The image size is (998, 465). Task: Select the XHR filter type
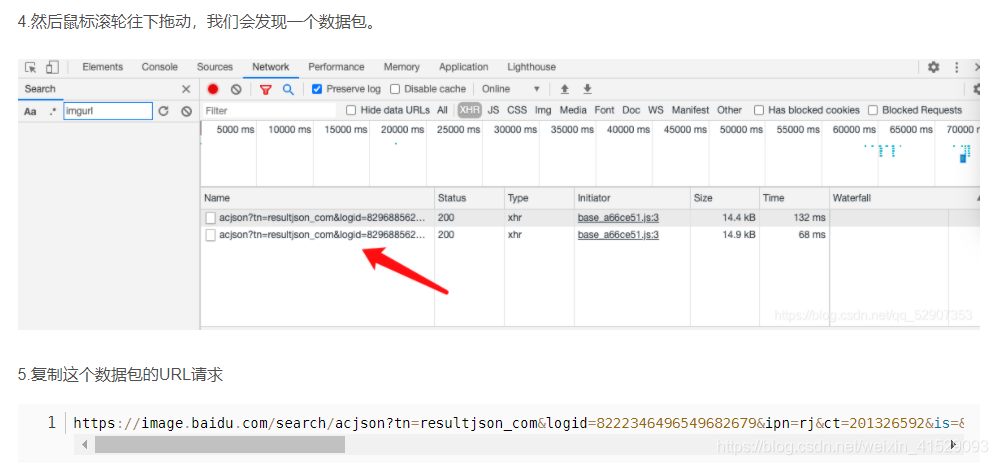click(469, 110)
